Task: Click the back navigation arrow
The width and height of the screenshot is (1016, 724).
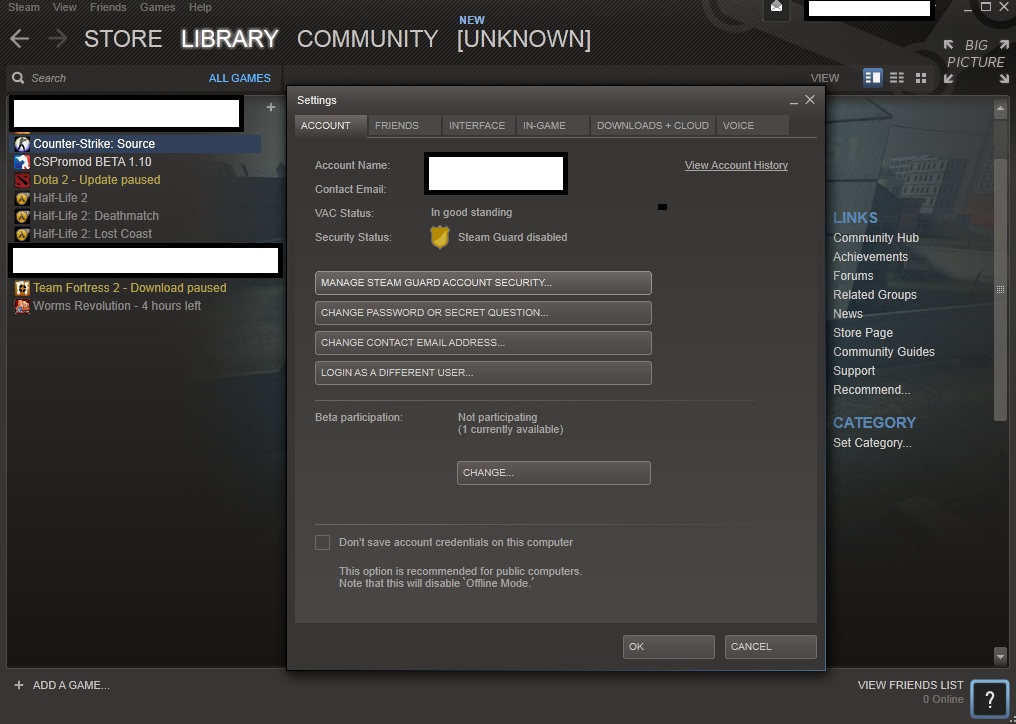Action: (19, 39)
